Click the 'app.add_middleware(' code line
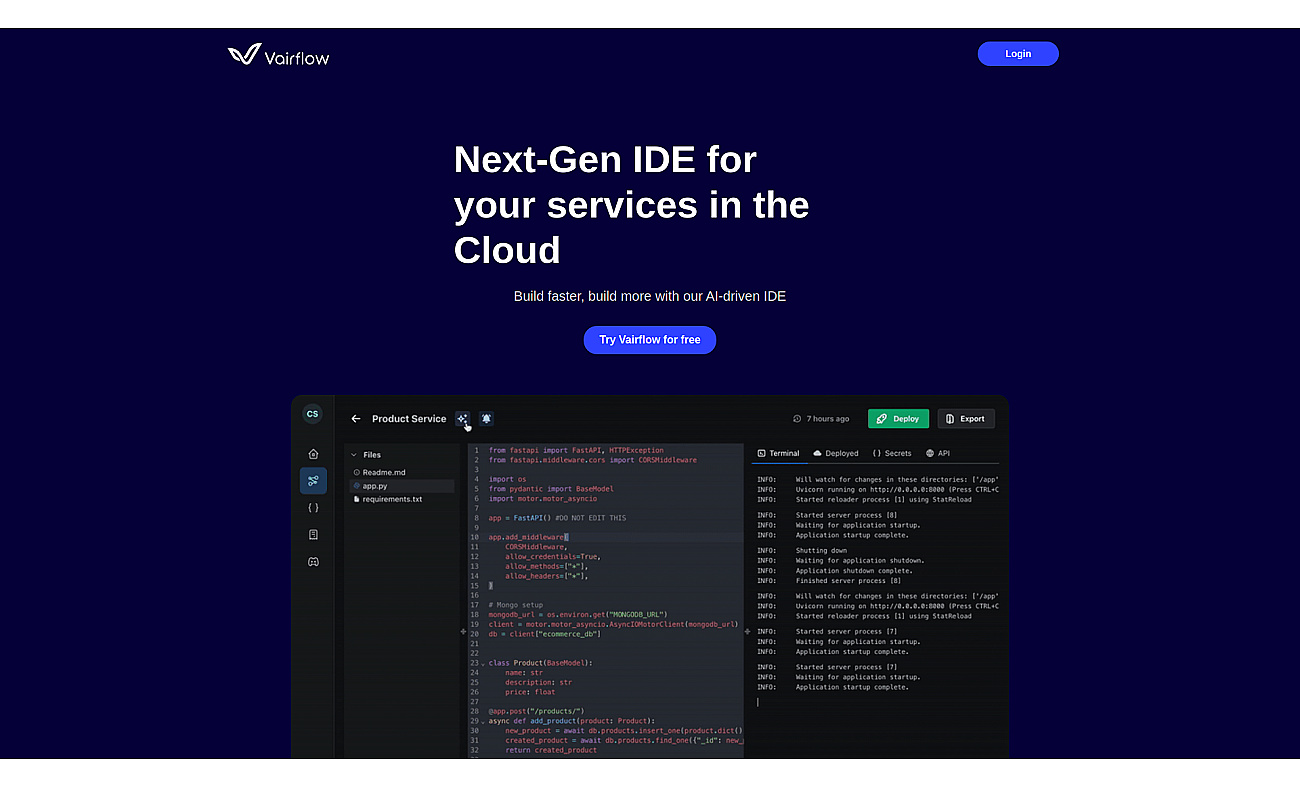 tap(528, 537)
